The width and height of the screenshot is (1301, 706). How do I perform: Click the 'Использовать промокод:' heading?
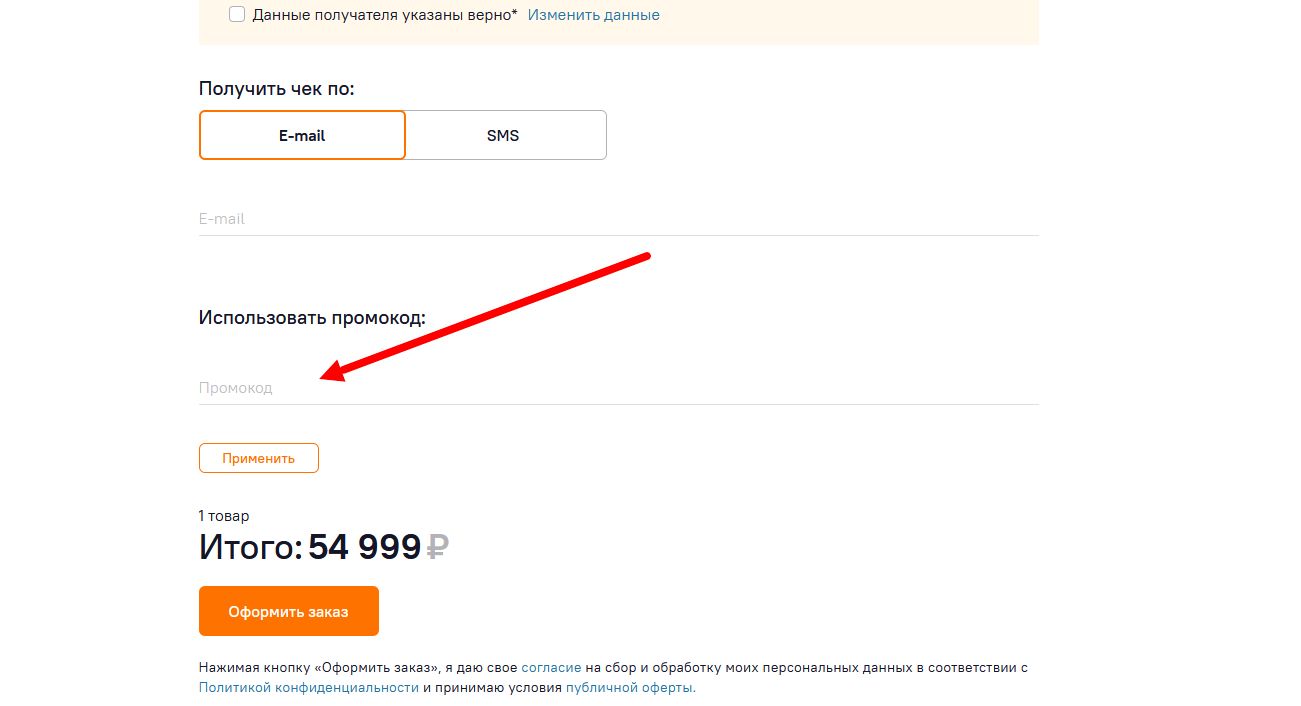(312, 318)
